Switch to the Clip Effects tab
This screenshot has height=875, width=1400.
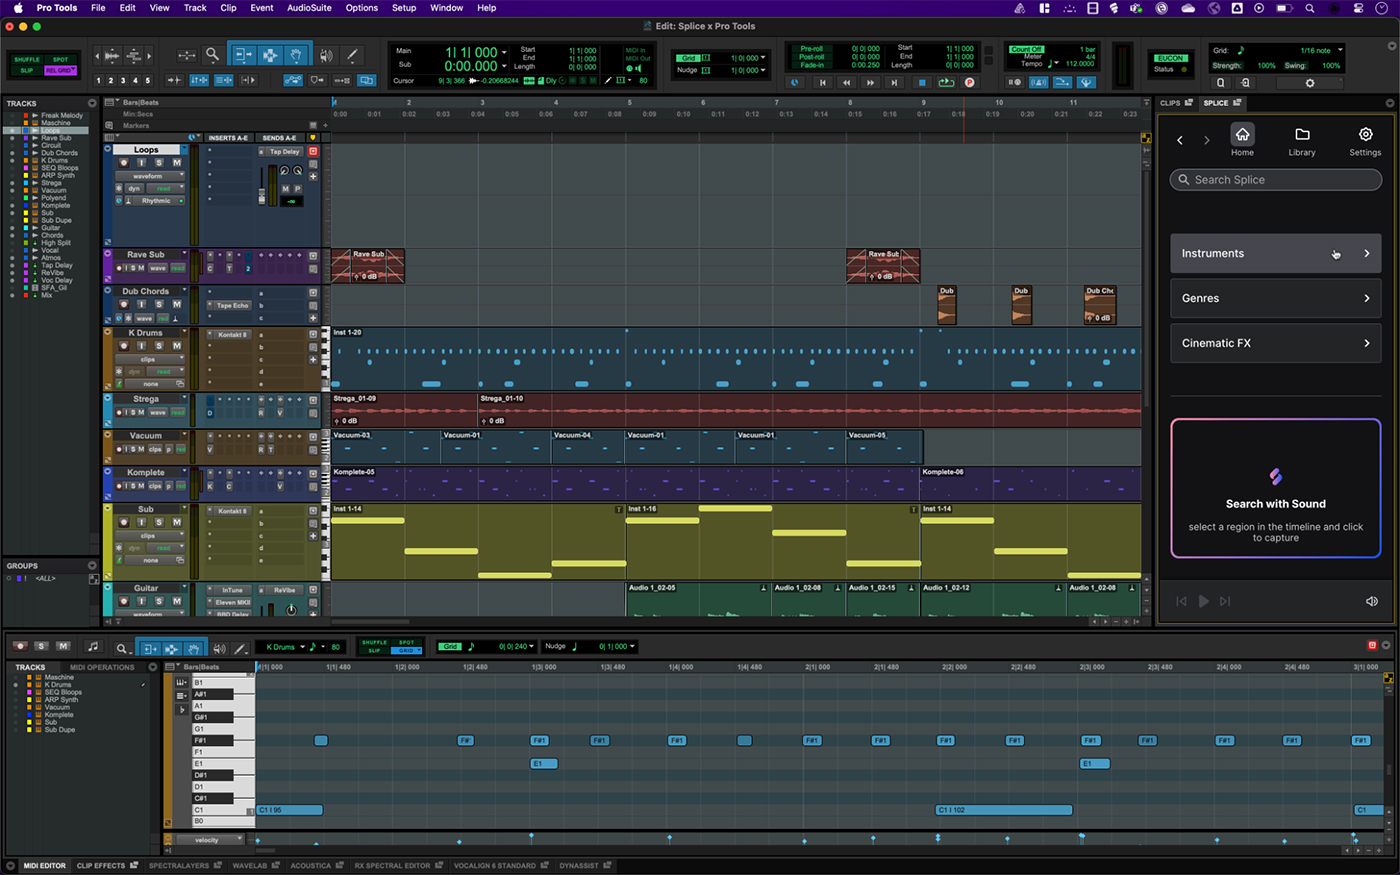click(x=107, y=865)
